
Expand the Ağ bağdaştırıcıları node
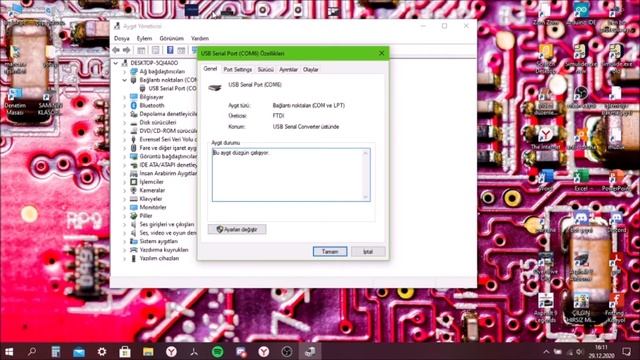[125, 71]
